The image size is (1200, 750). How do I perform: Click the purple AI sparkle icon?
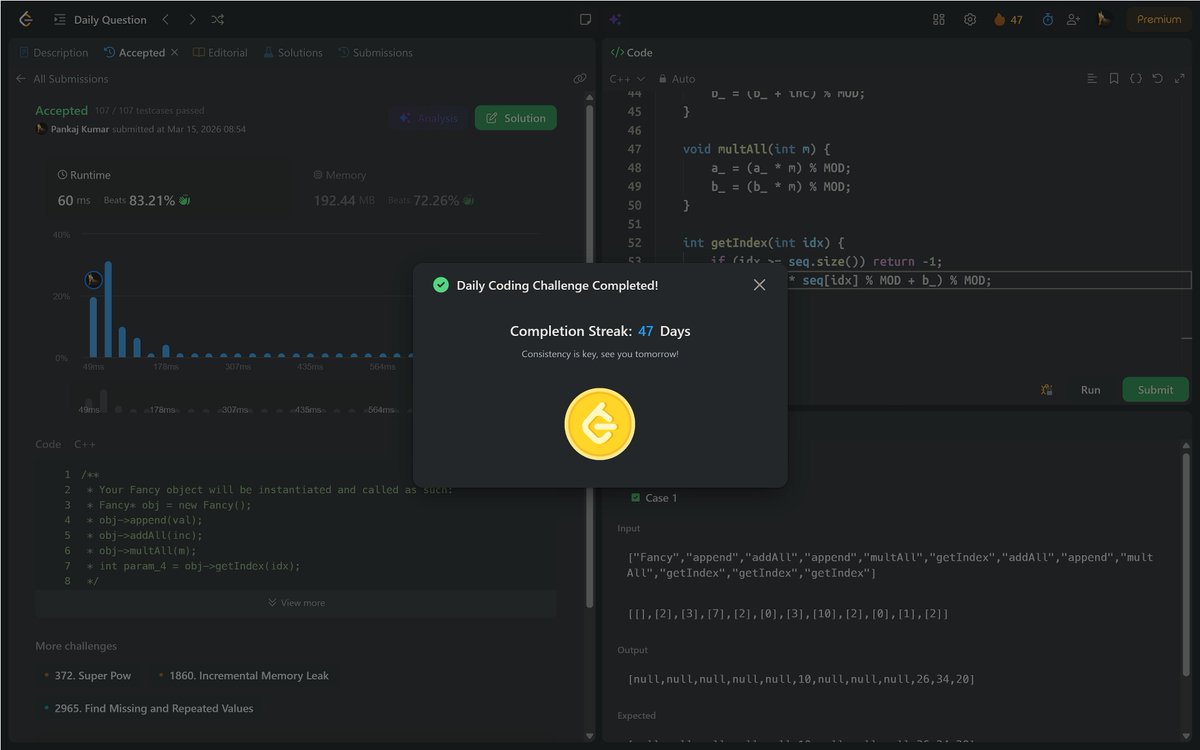pos(615,19)
